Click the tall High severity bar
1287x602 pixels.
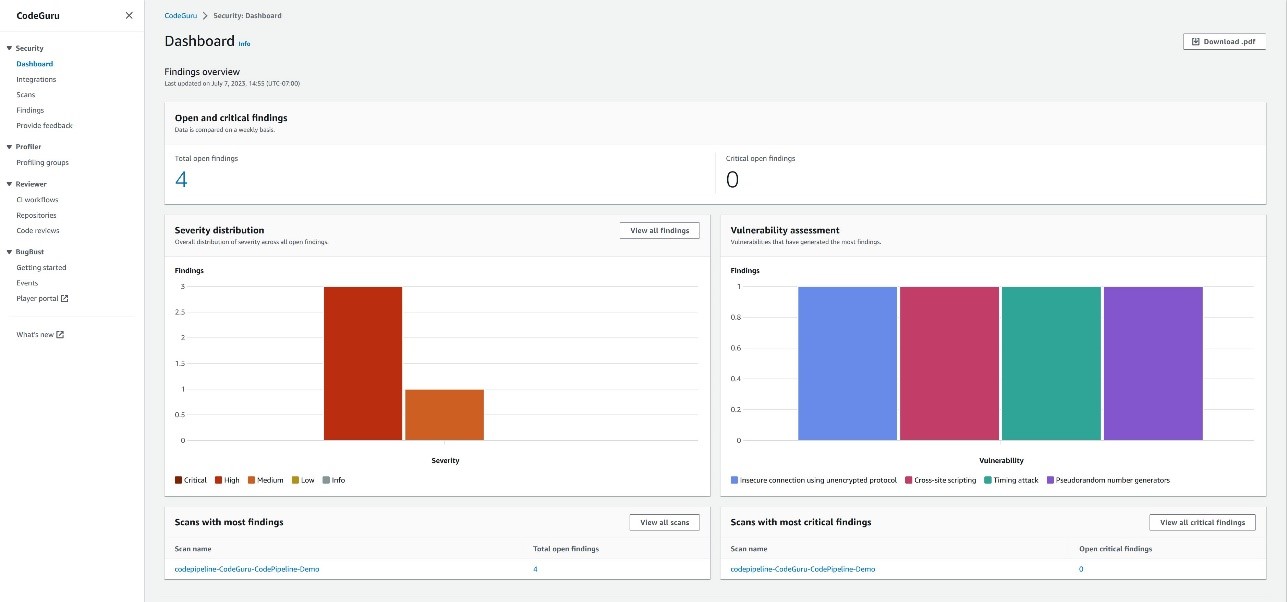[363, 363]
